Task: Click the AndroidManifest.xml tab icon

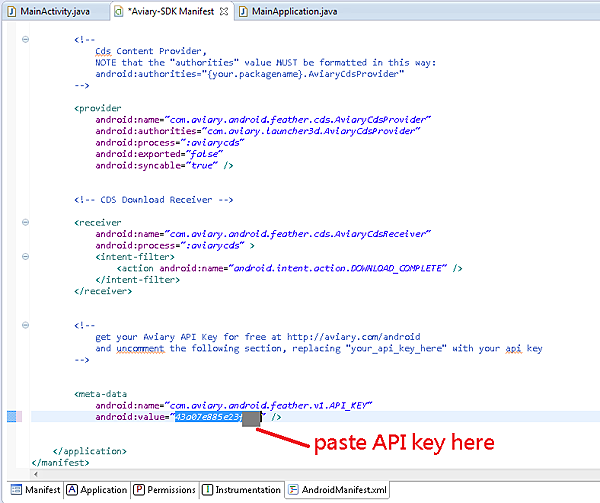Action: coord(293,490)
